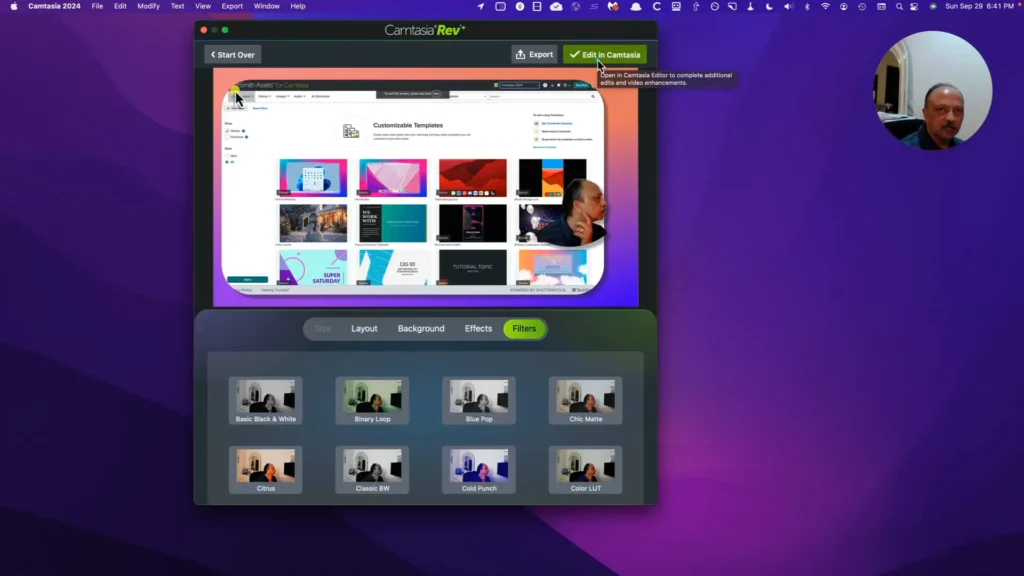Open Spotlight search icon
Image resolution: width=1024 pixels, height=576 pixels.
(899, 7)
